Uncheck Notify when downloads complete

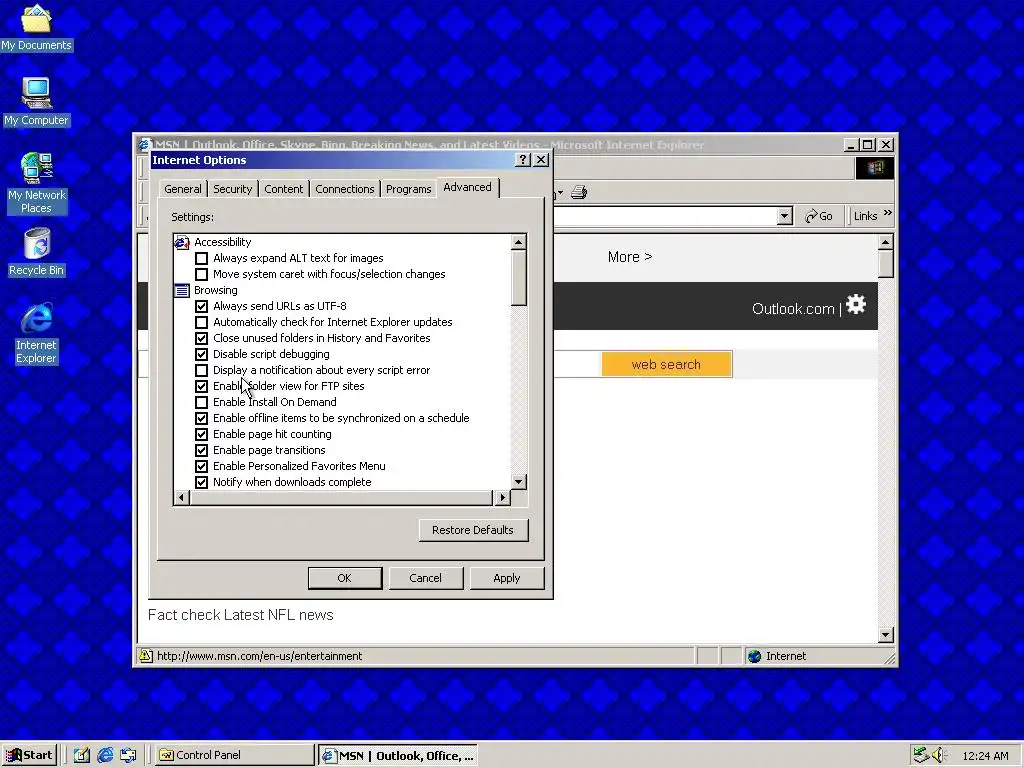pos(202,483)
